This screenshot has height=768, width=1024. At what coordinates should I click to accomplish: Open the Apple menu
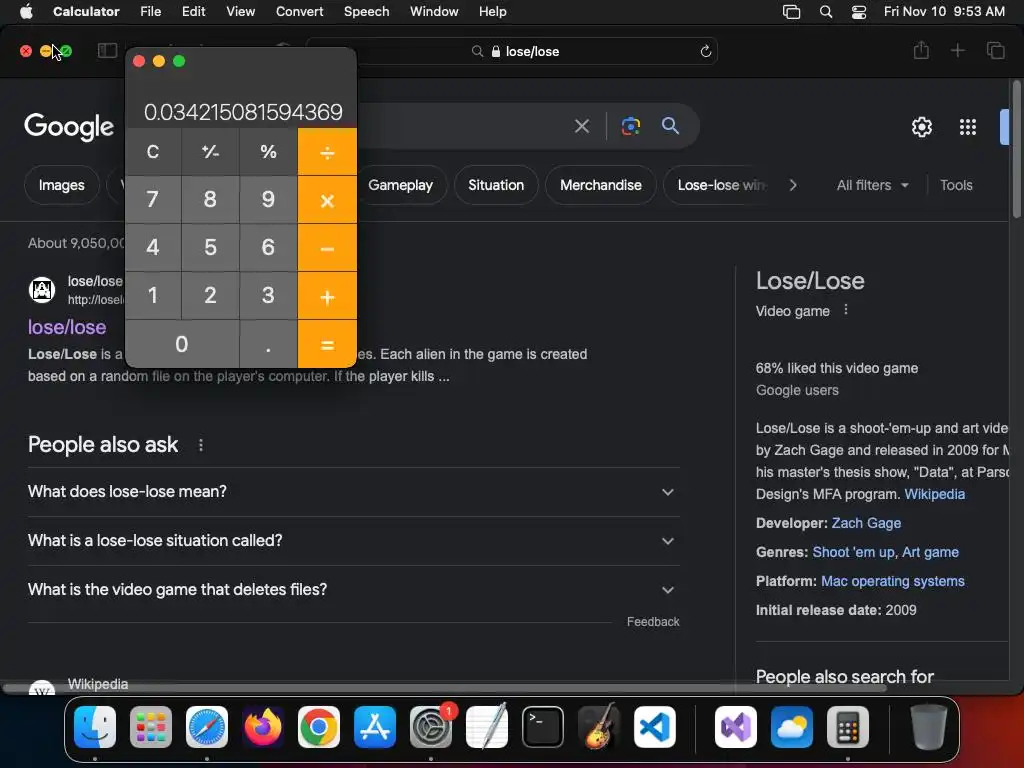click(x=26, y=12)
